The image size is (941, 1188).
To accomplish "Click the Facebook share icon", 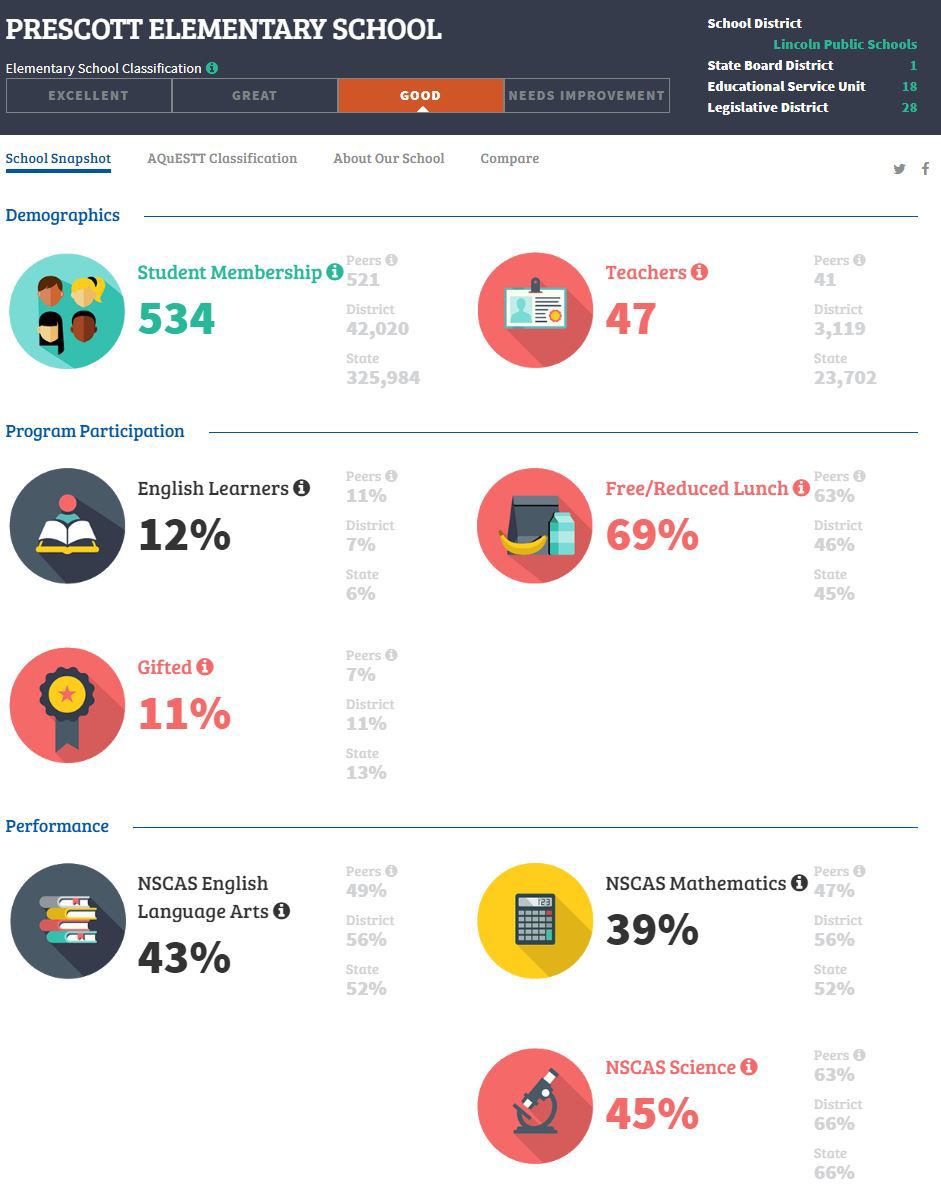I will pos(925,168).
